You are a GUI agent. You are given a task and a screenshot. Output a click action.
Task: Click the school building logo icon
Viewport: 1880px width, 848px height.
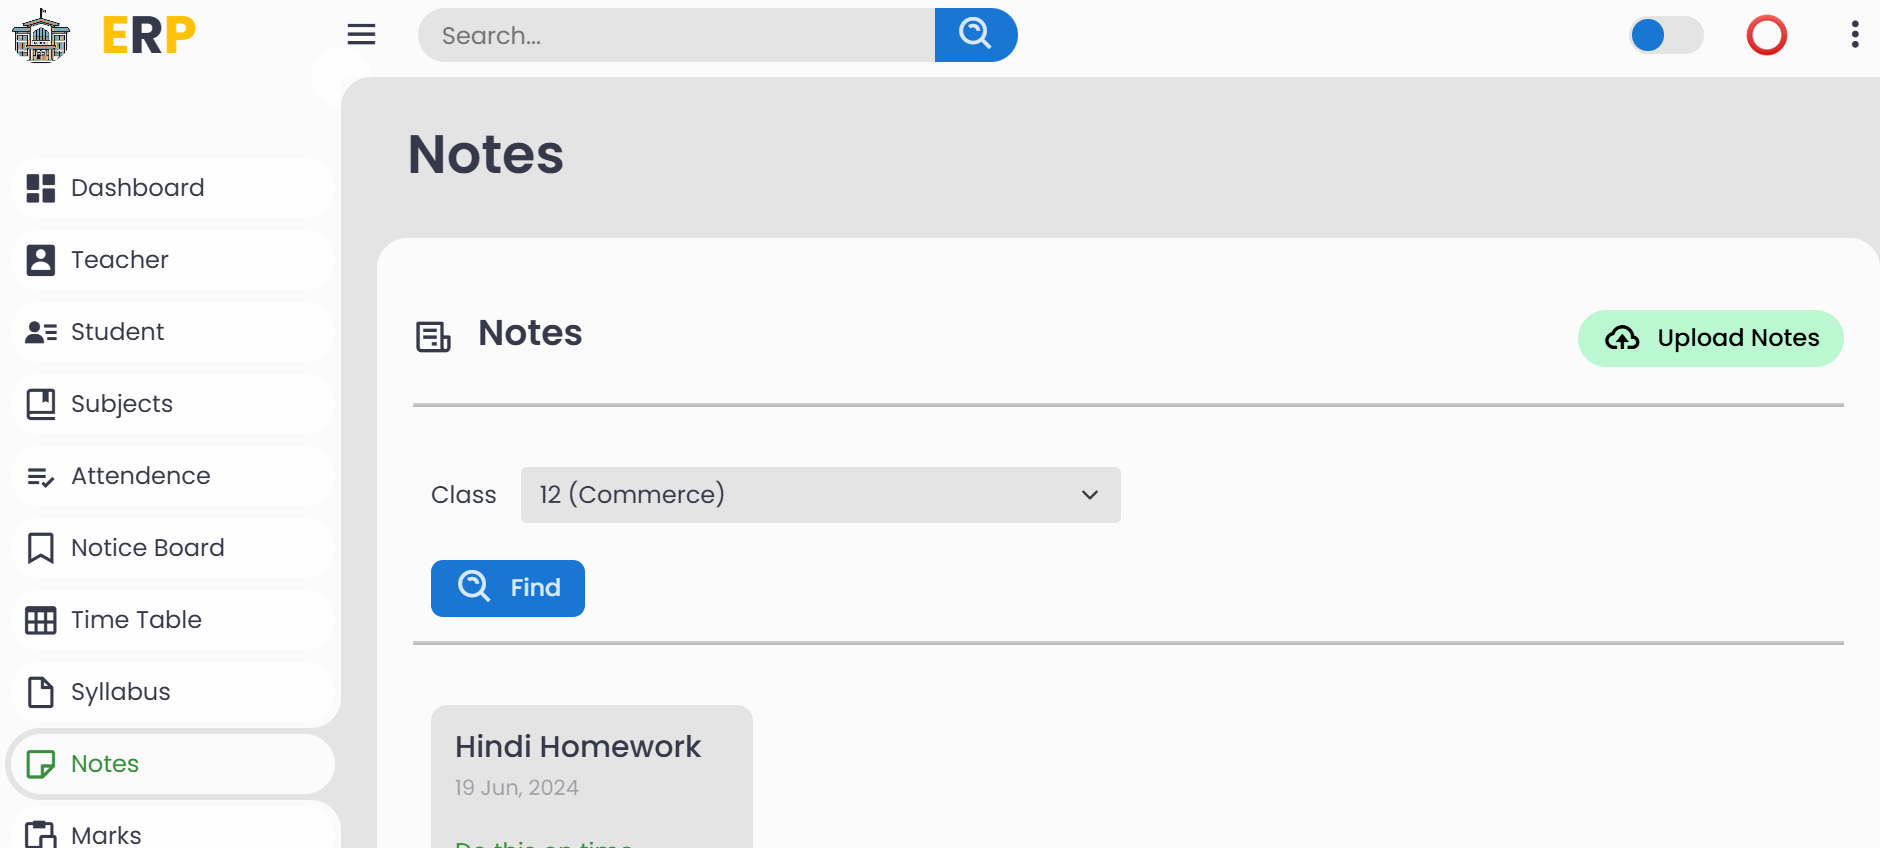click(x=41, y=36)
